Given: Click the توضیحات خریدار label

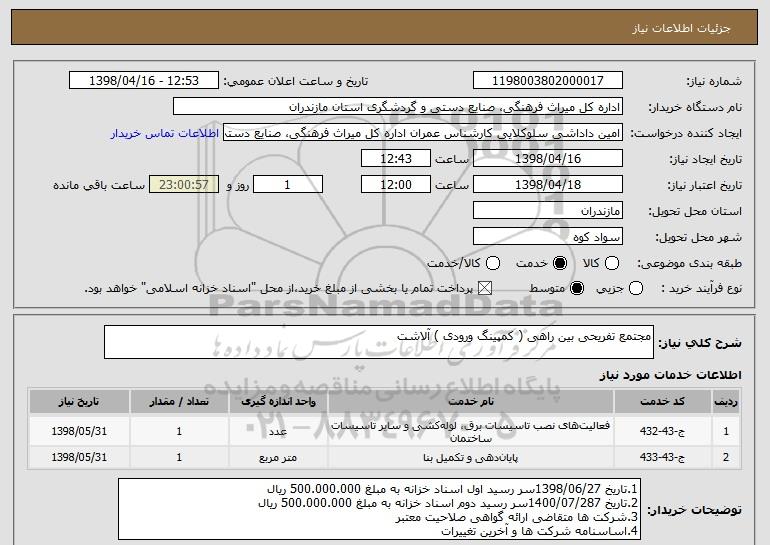Looking at the screenshot, I should pyautogui.click(x=694, y=511).
